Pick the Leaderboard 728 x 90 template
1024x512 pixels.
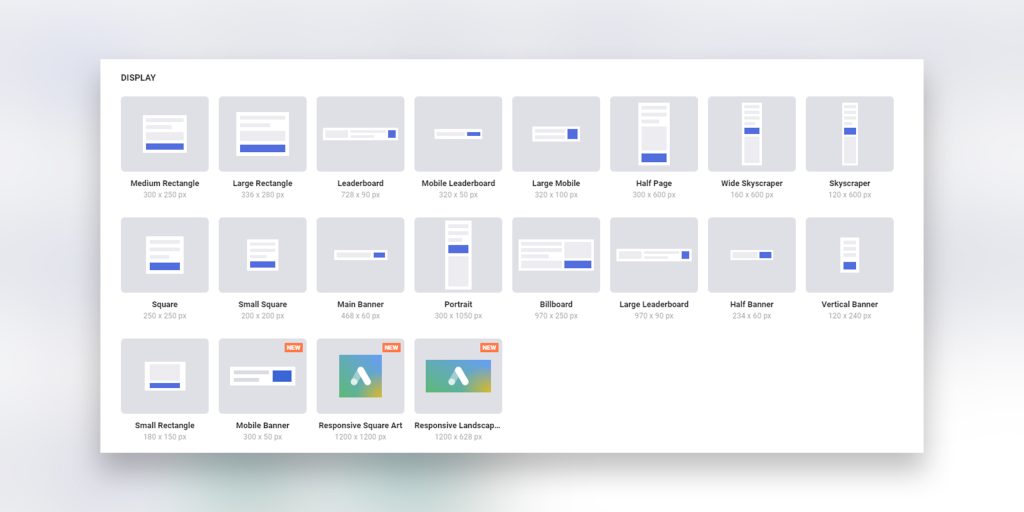click(x=360, y=134)
